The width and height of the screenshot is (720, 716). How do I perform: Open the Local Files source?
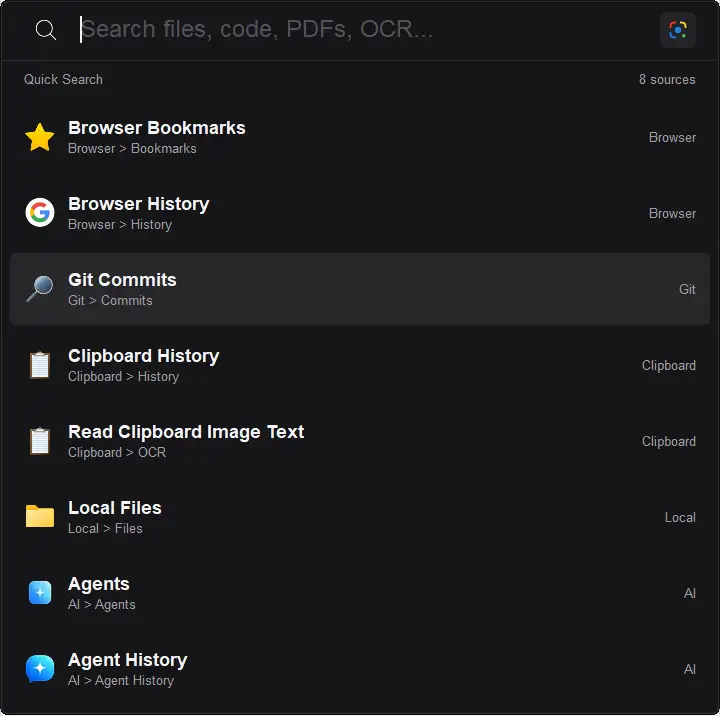[360, 517]
